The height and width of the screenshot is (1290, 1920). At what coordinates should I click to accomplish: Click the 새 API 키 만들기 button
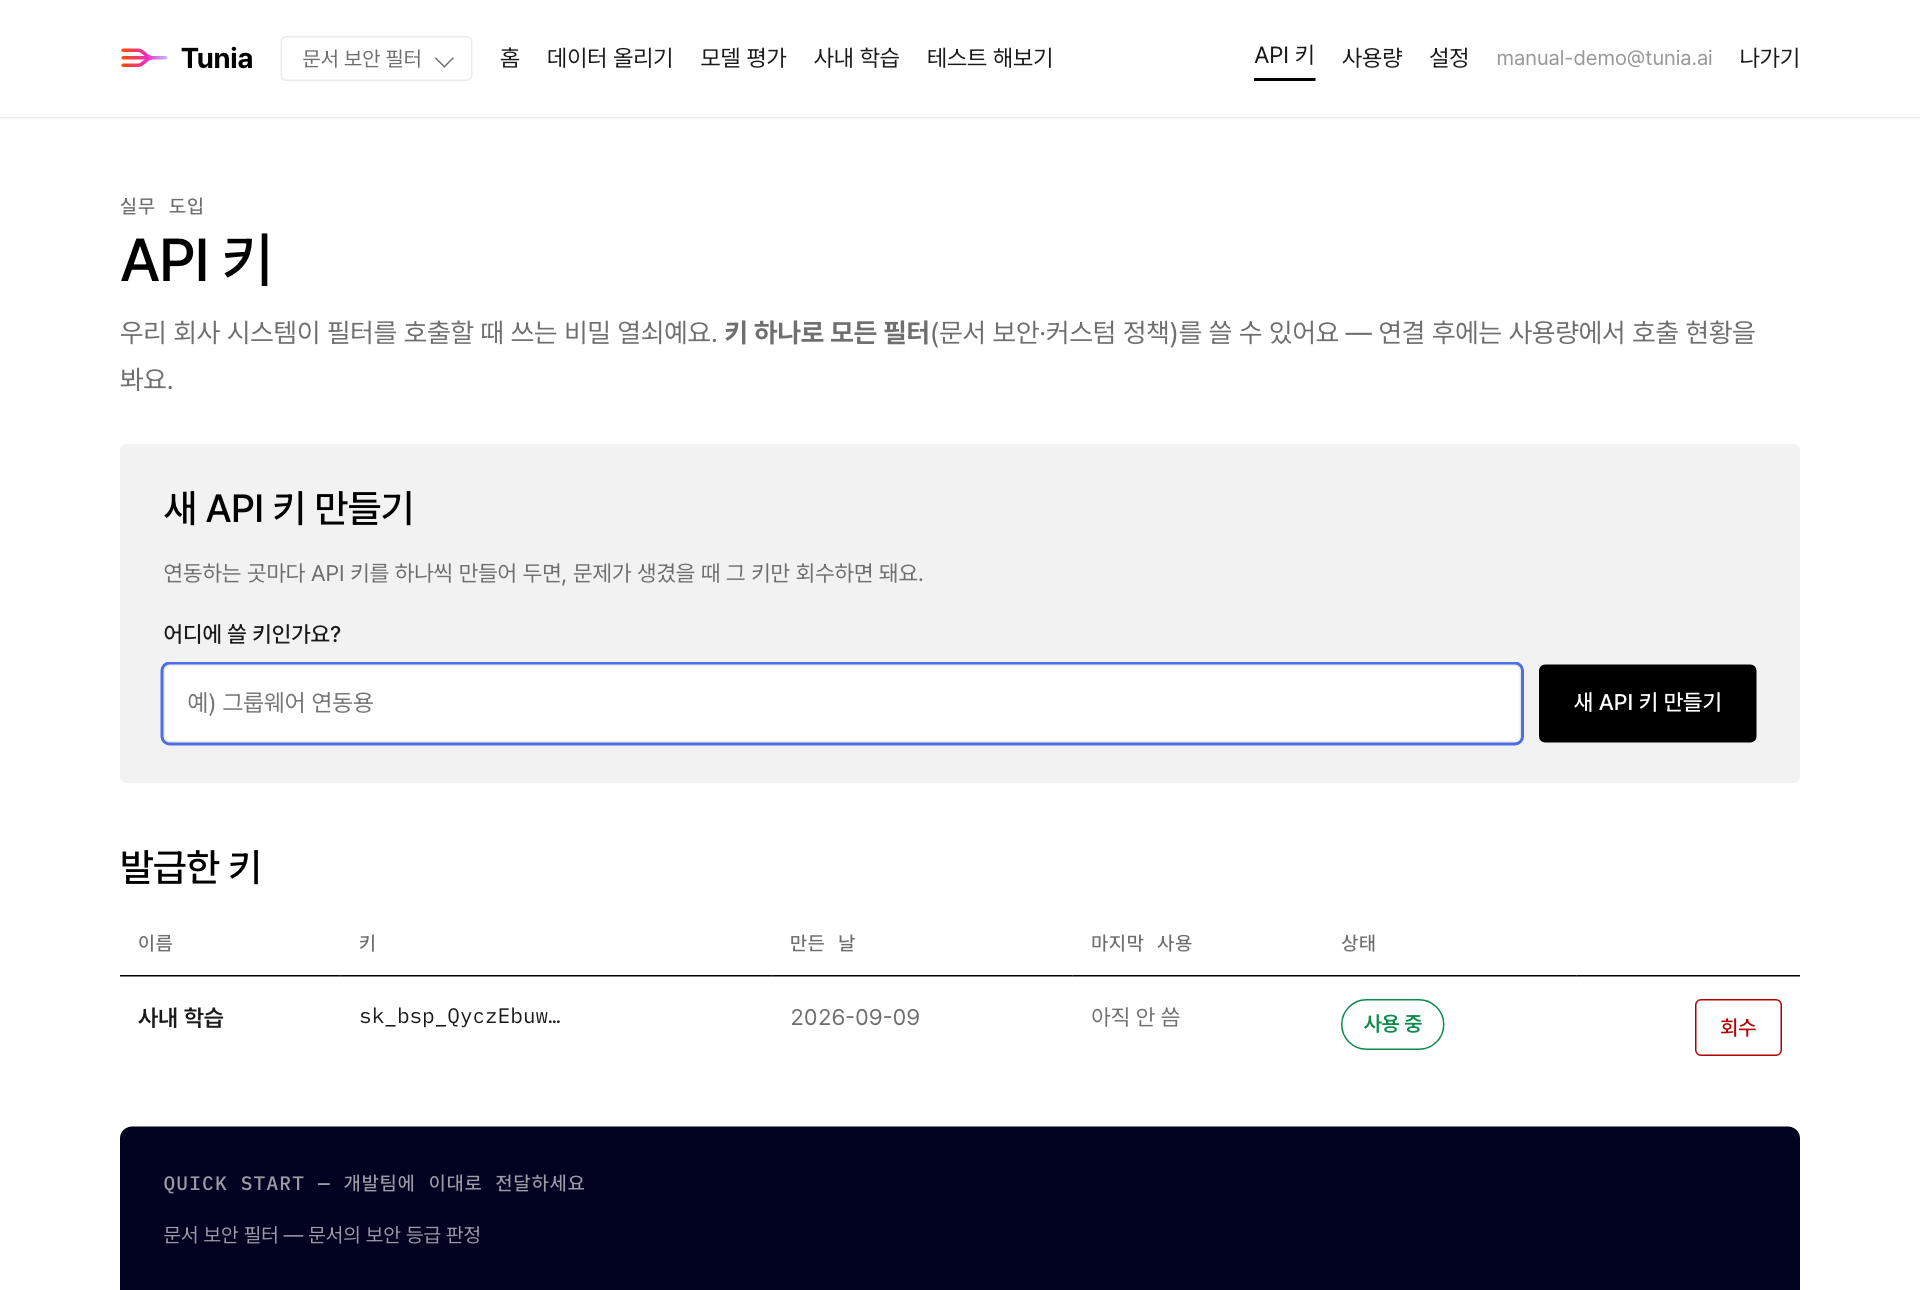pos(1647,703)
